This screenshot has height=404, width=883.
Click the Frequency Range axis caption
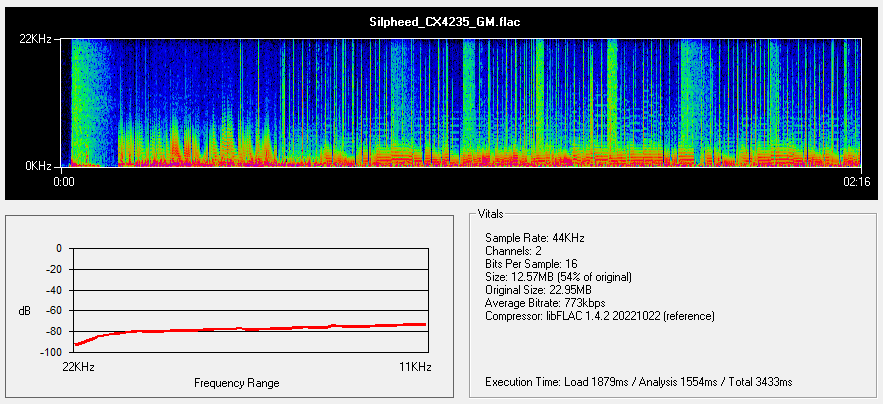pyautogui.click(x=237, y=383)
